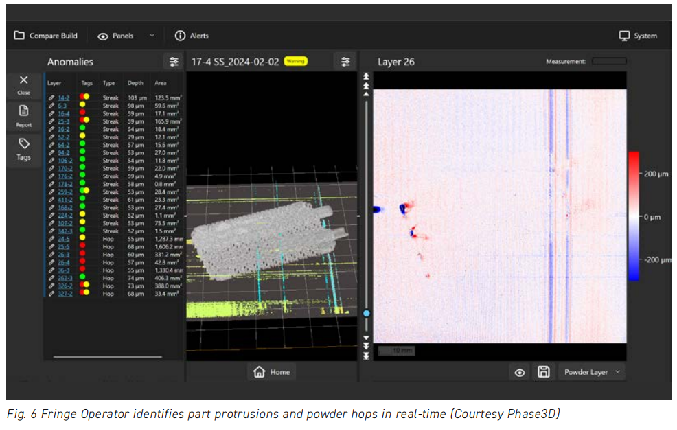Select 61 µm depth cell
This screenshot has width=677, height=430.
tap(135, 200)
